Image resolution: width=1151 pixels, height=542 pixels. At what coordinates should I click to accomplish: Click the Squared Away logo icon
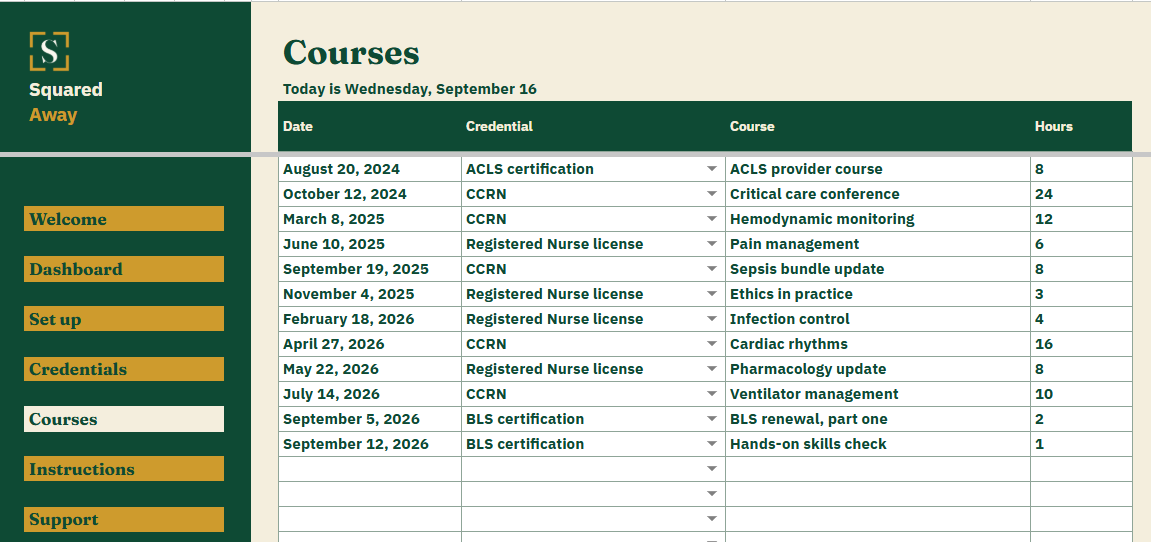coord(49,51)
